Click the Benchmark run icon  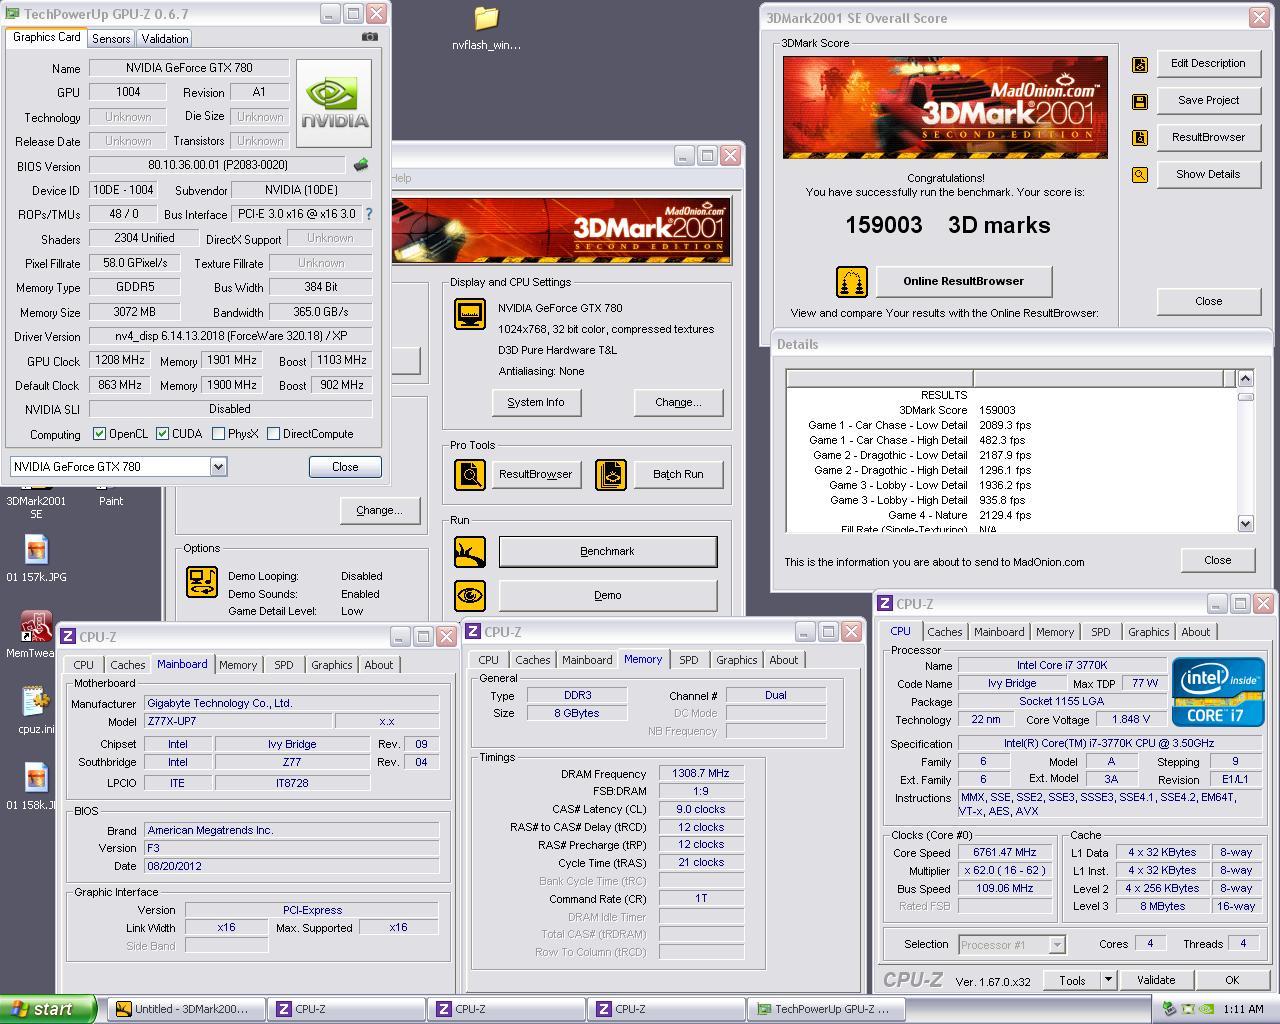click(470, 552)
